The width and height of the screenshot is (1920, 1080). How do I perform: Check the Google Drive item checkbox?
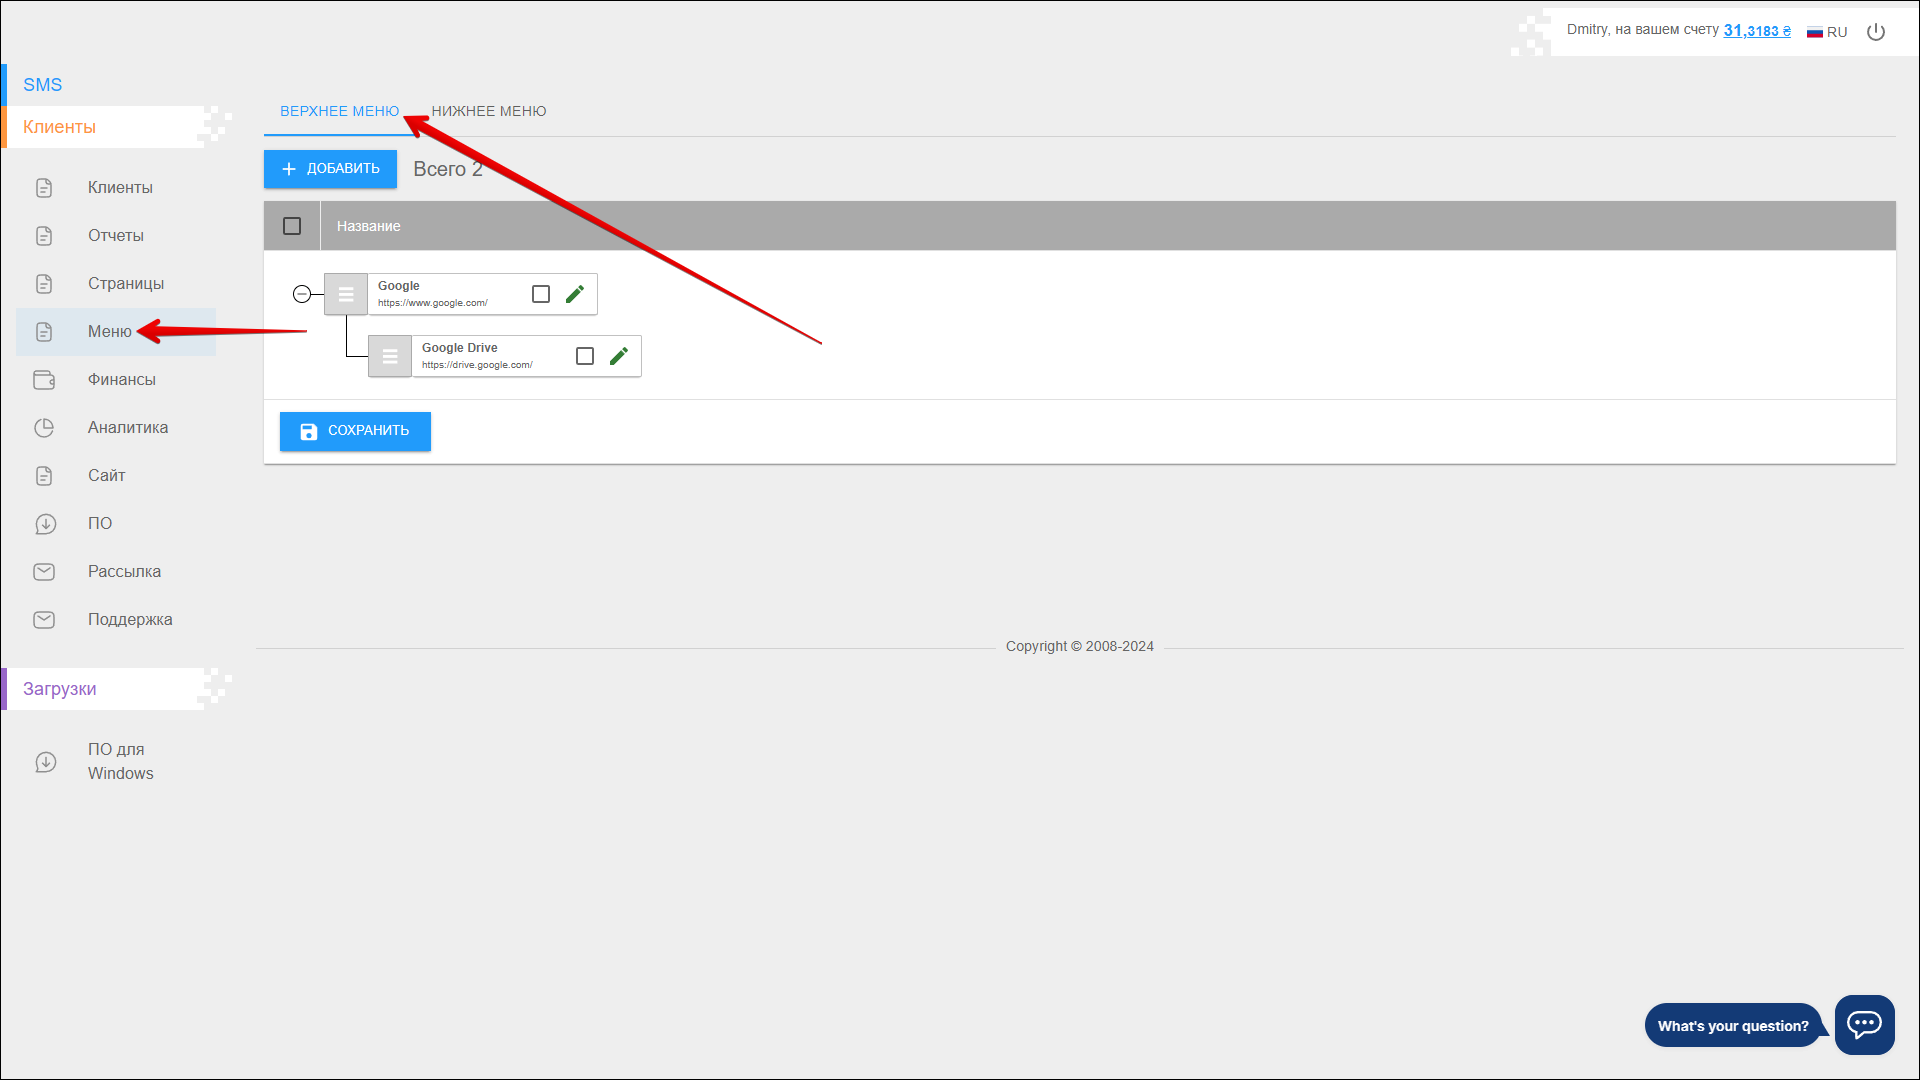585,356
